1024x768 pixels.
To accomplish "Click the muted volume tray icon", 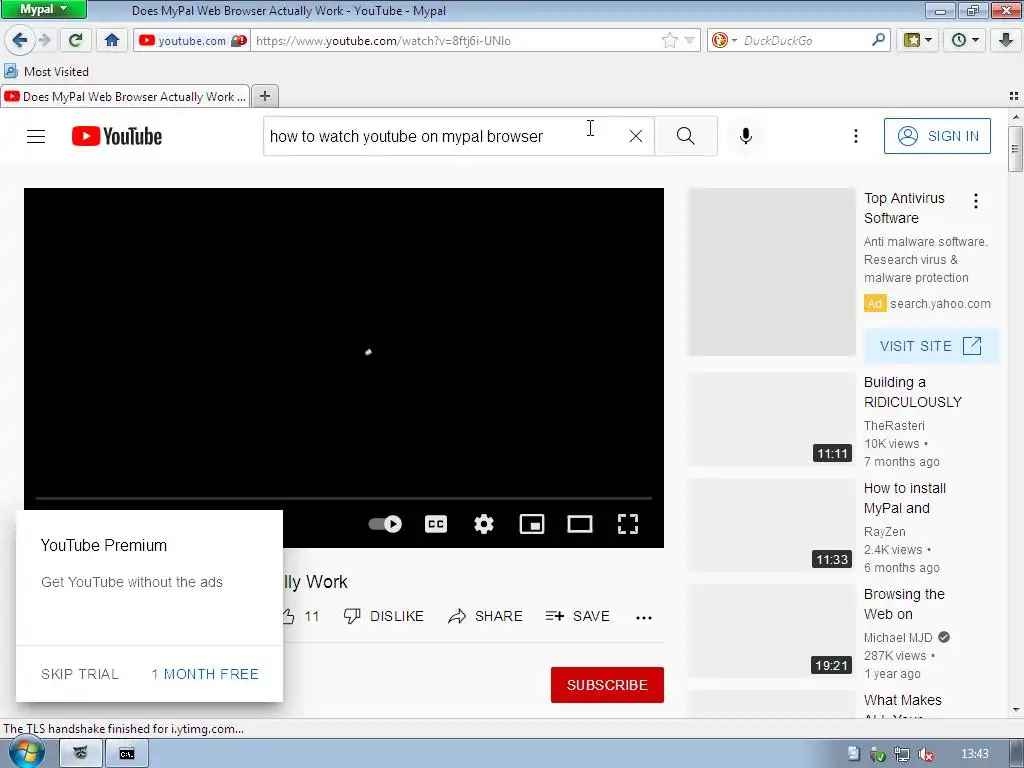I will [925, 754].
